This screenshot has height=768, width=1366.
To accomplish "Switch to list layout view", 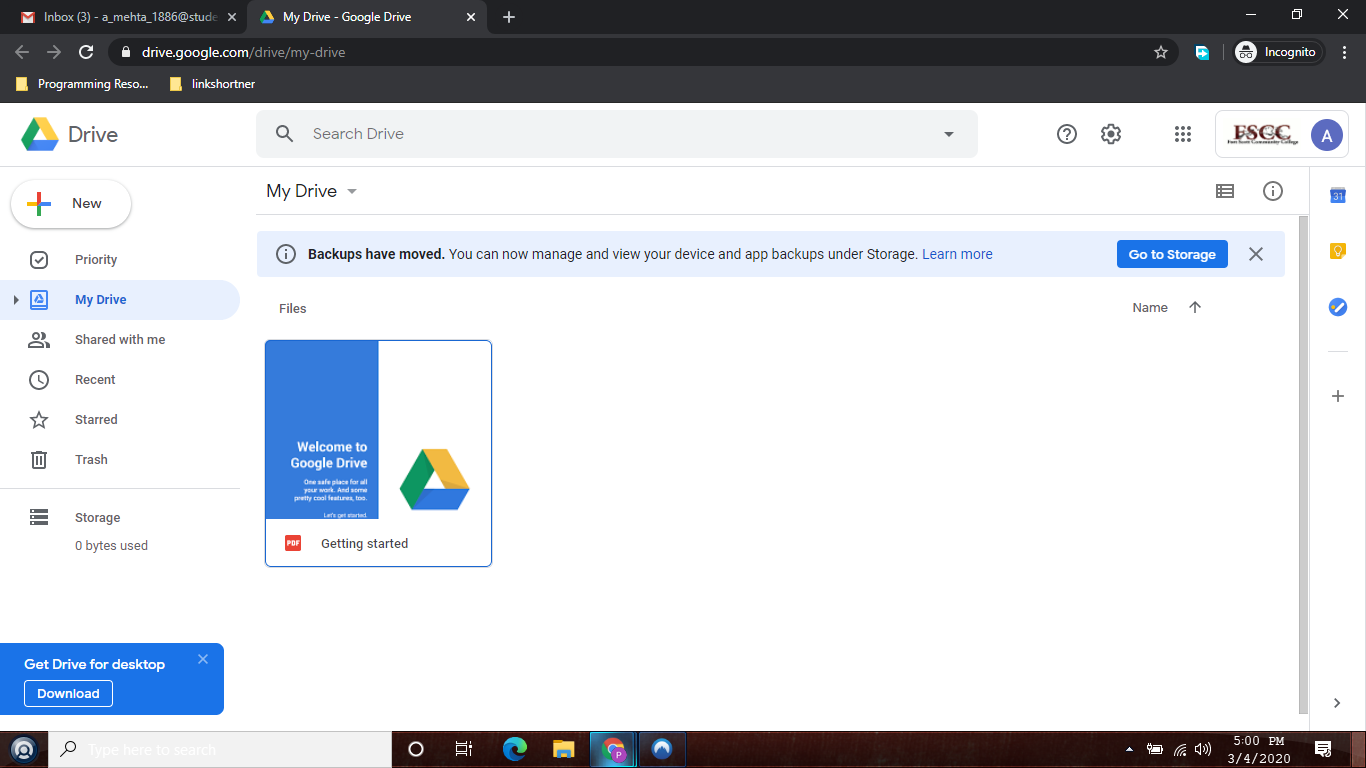I will point(1225,191).
